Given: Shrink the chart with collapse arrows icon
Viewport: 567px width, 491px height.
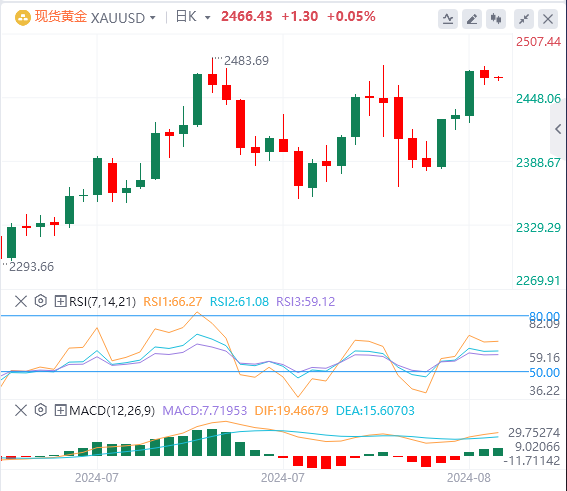Looking at the screenshot, I should coord(524,19).
